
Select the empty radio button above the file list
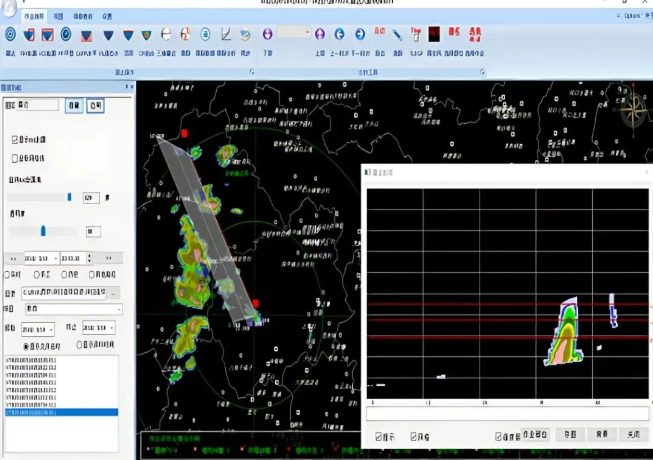pos(80,345)
